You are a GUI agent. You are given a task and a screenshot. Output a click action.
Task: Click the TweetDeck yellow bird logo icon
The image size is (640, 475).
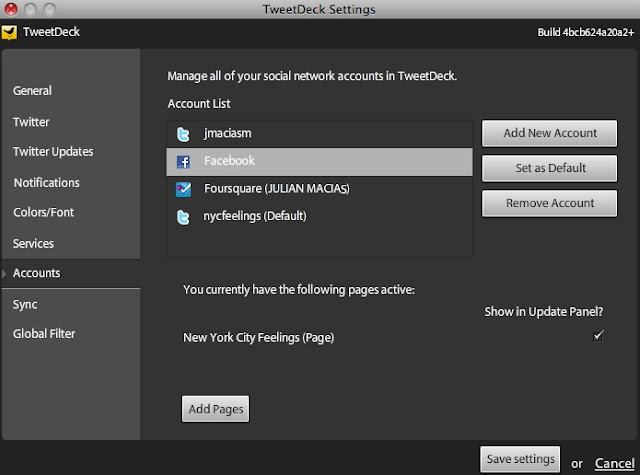pos(9,32)
